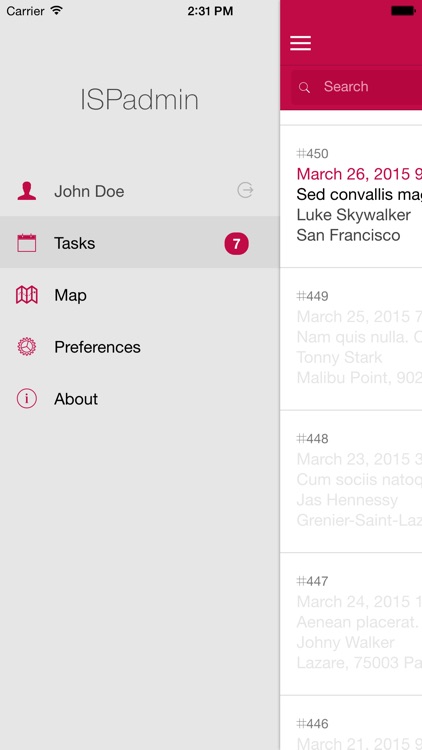This screenshot has height=750, width=422.
Task: Click the red badge showing 7
Action: click(236, 244)
